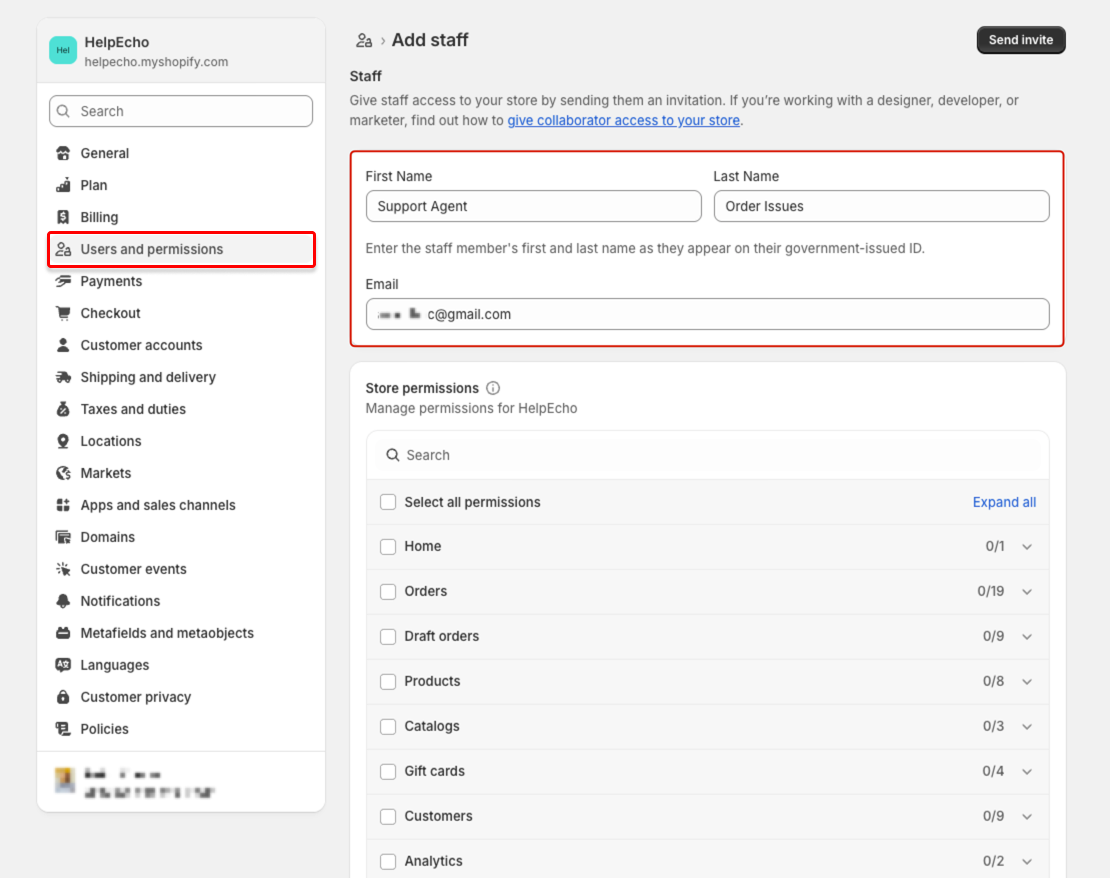The height and width of the screenshot is (878, 1110).
Task: Click the Email input field
Action: coord(707,314)
